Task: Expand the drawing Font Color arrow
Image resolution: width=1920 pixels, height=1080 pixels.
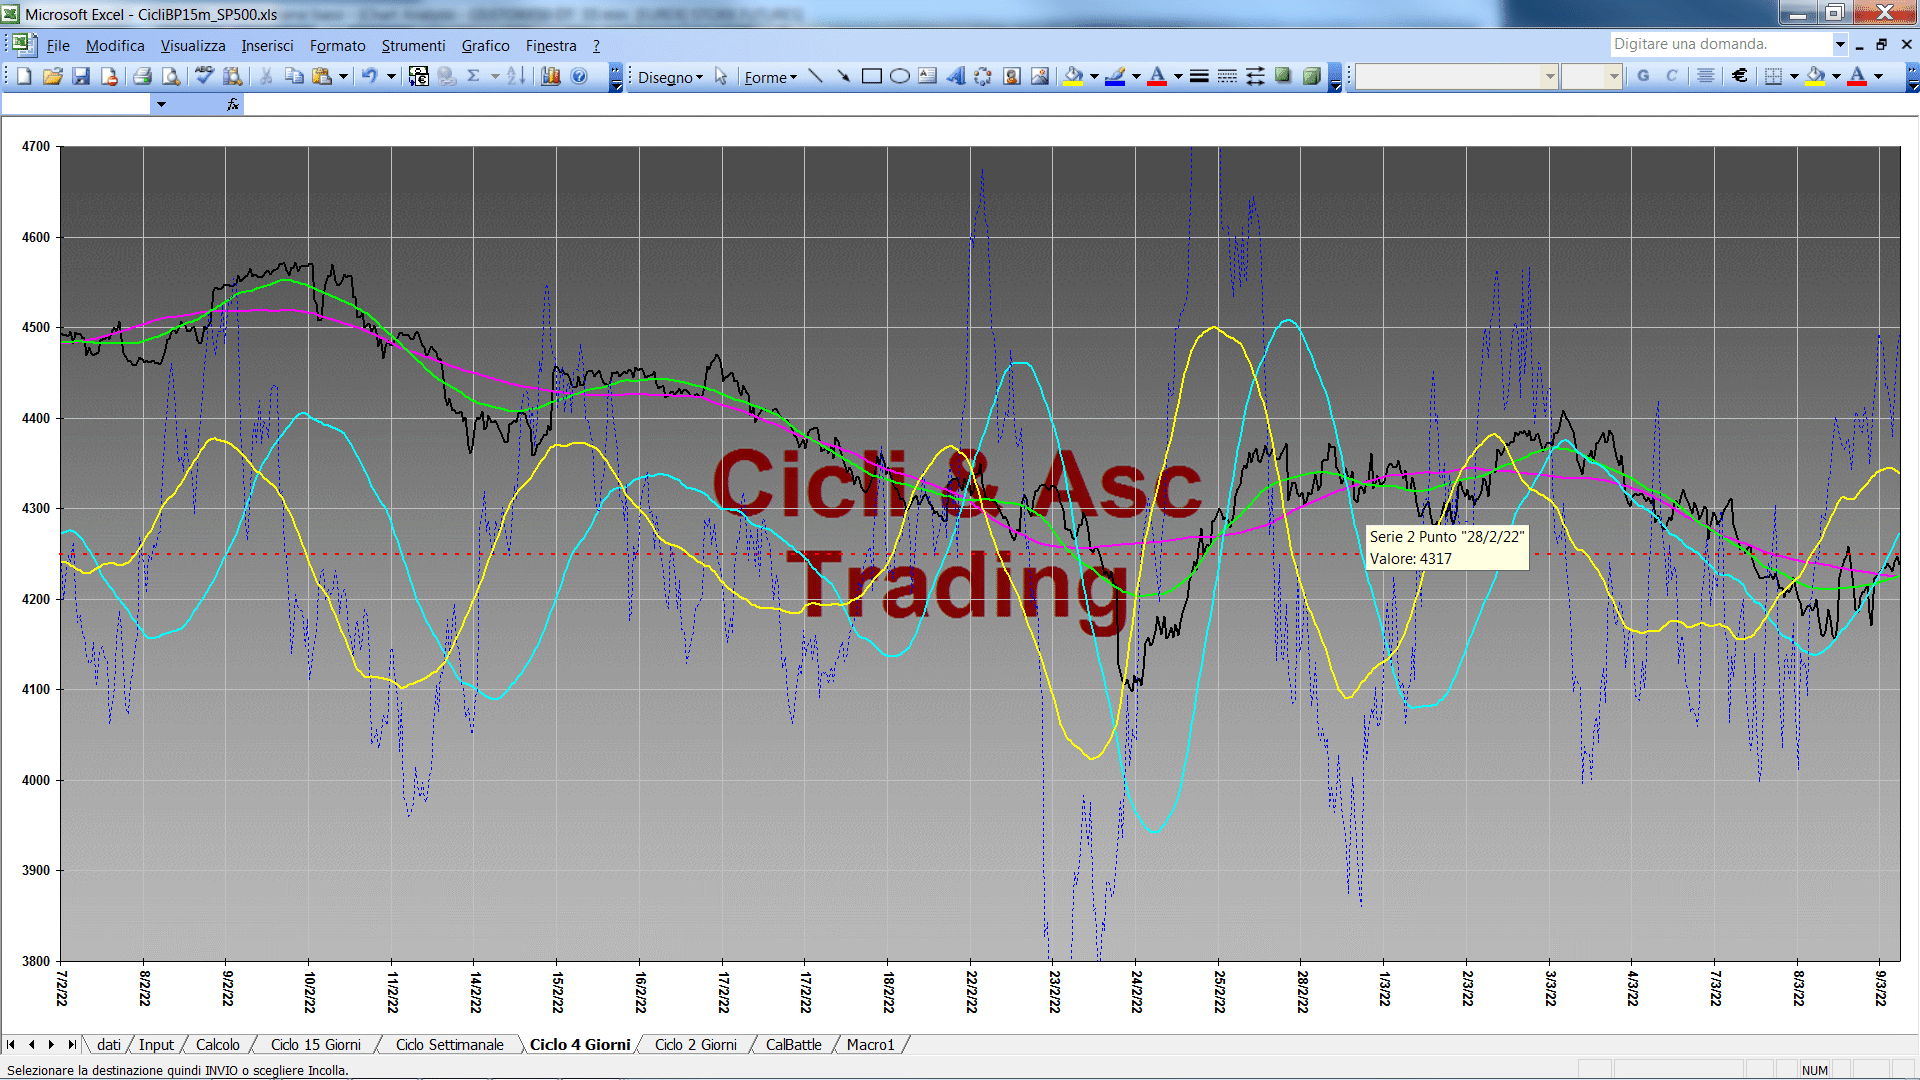Action: 1178,76
